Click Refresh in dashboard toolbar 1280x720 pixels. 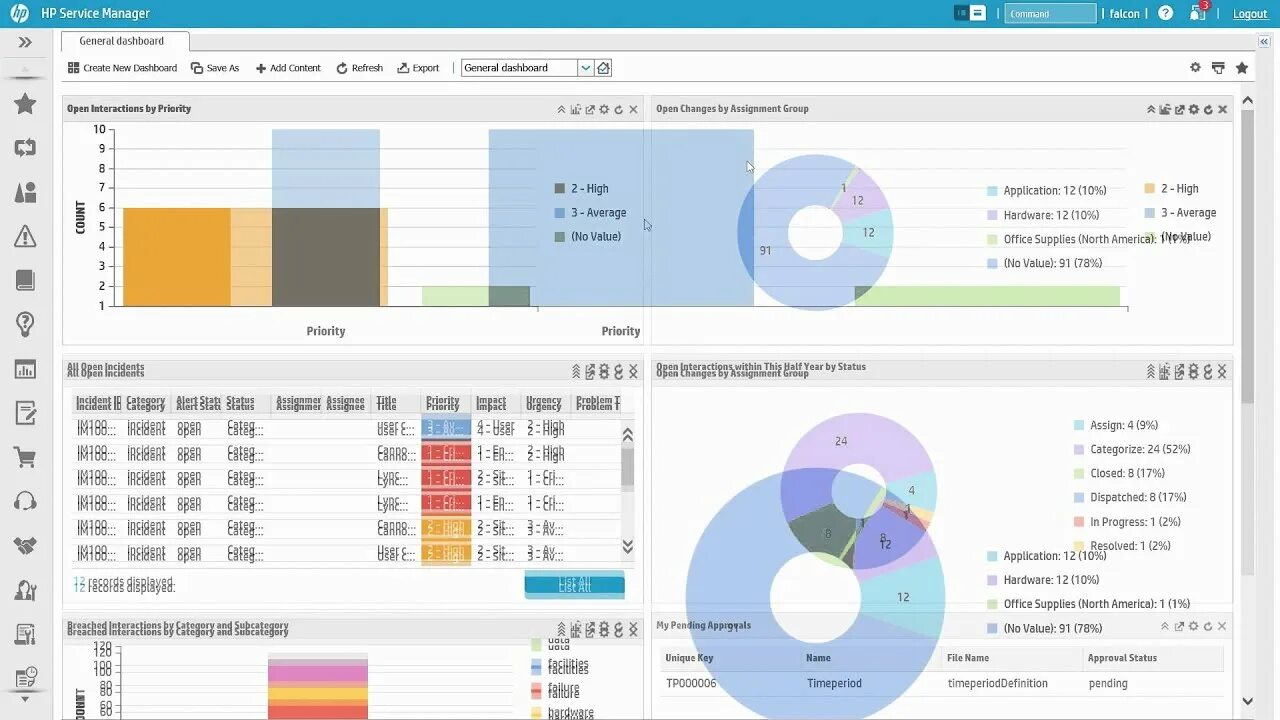(359, 68)
